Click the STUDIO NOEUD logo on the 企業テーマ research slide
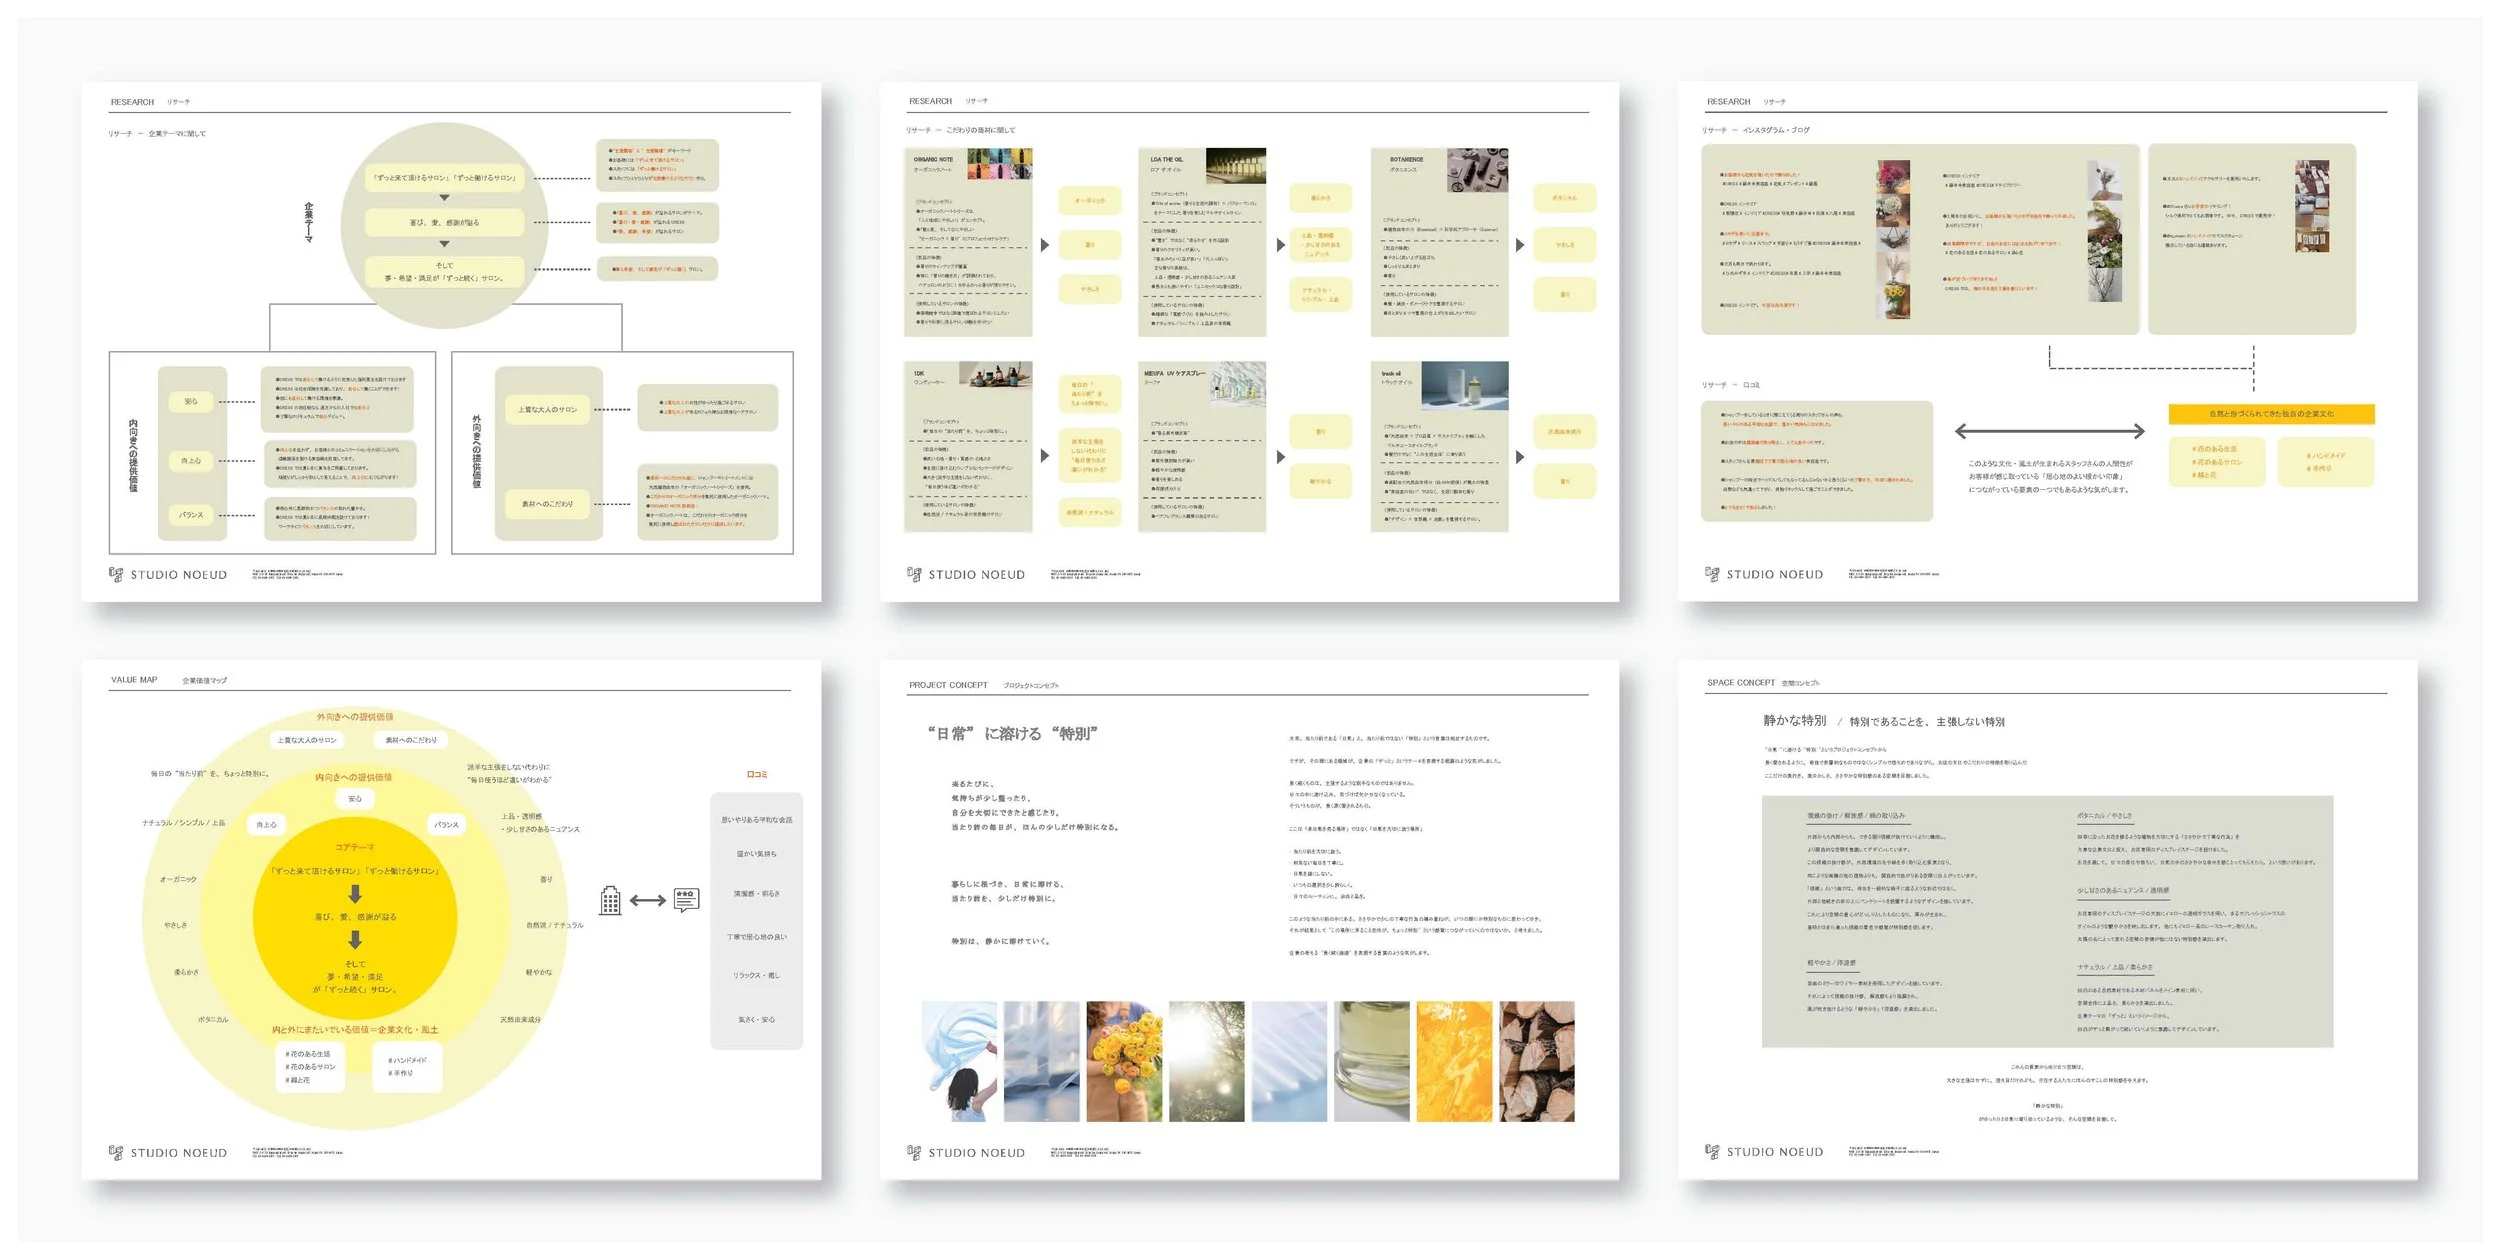Screen dimensions: 2500x1259 (168, 574)
